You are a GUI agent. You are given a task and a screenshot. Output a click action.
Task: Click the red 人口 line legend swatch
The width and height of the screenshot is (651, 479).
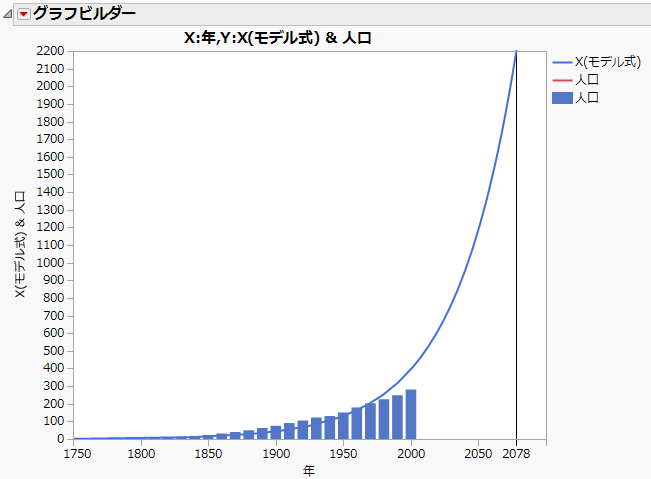[562, 80]
